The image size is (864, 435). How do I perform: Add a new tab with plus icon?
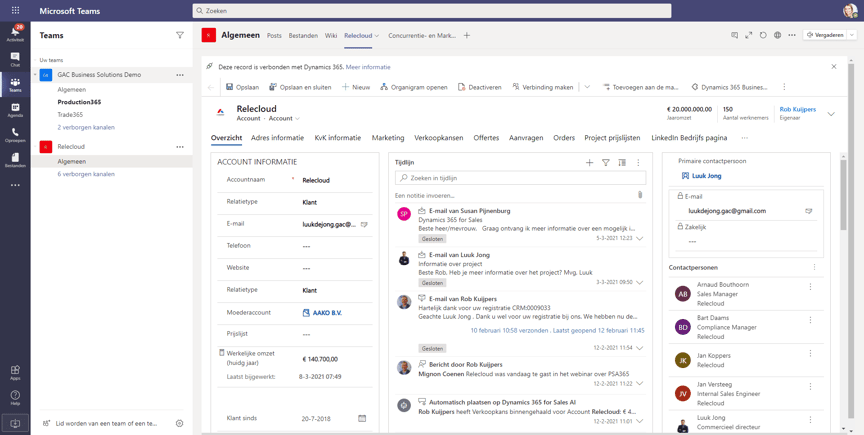467,35
